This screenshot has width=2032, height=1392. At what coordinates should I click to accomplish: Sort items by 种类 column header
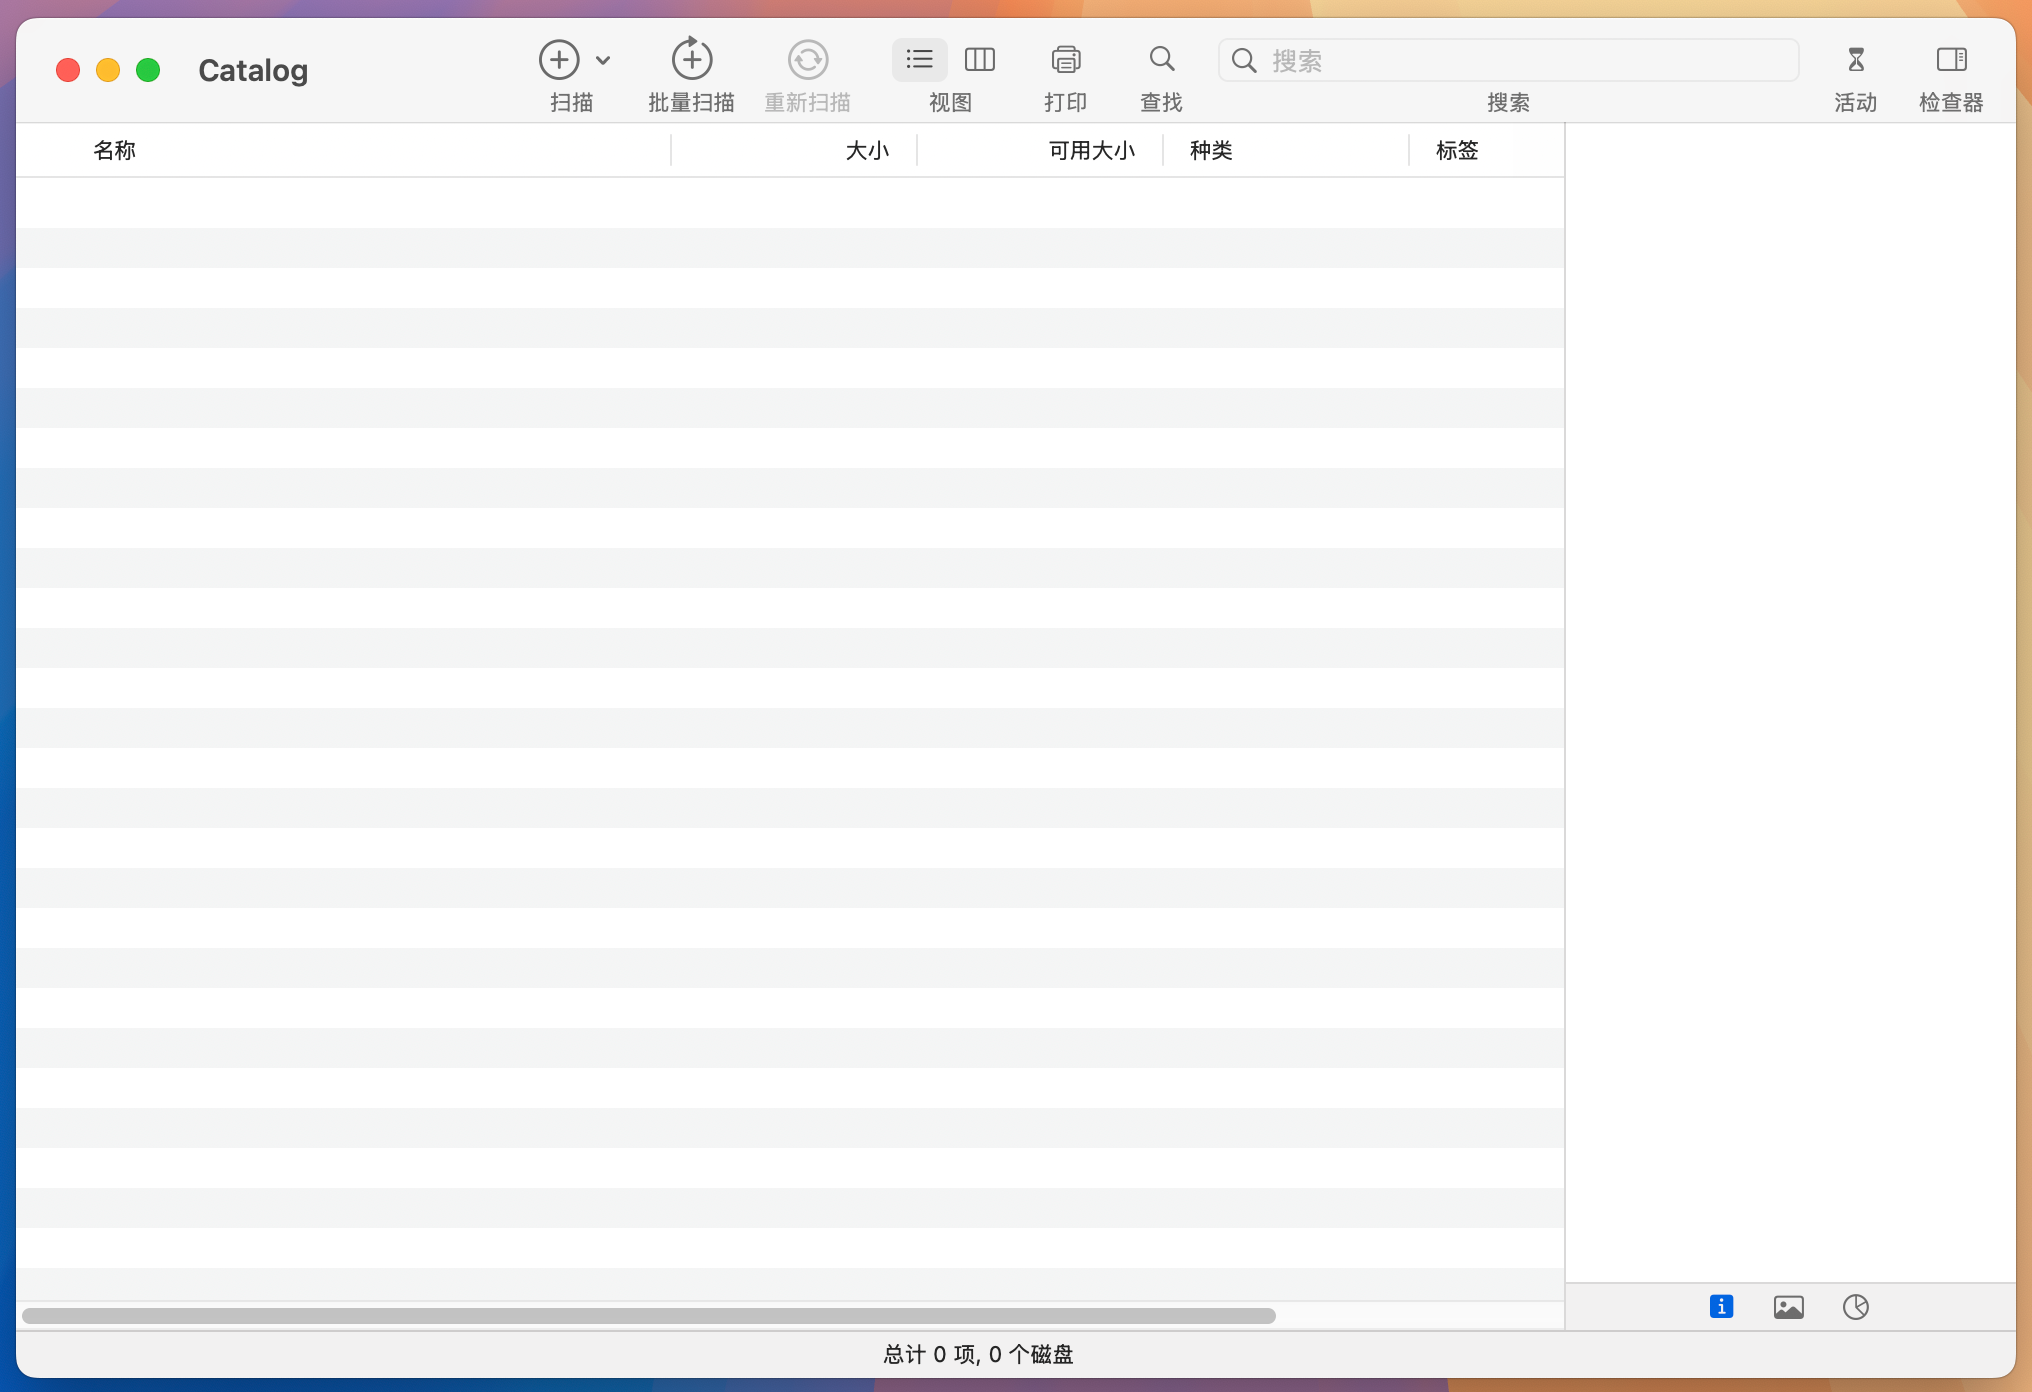1210,150
